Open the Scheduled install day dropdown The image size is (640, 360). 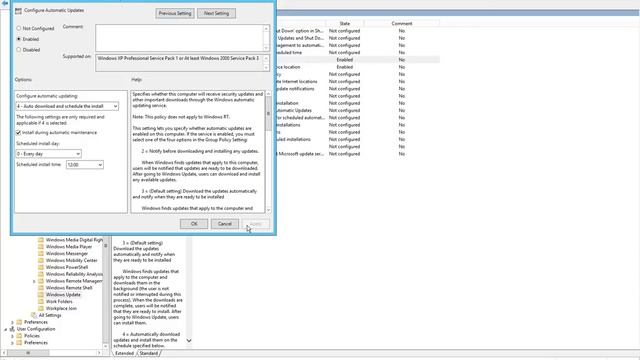pyautogui.click(x=48, y=154)
